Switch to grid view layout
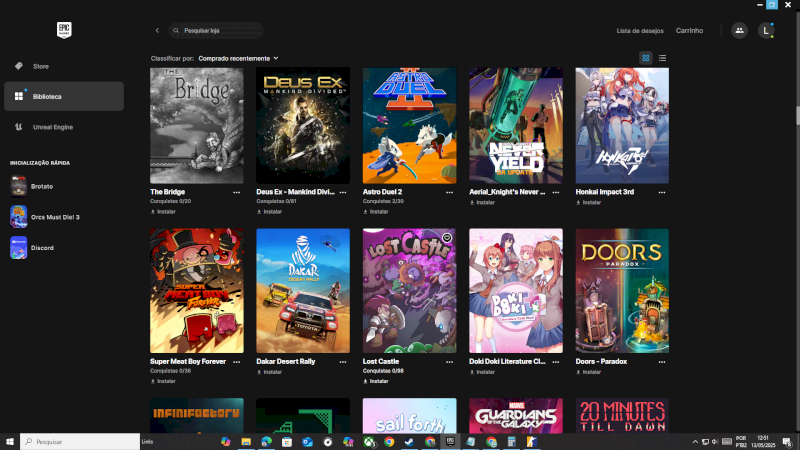800x450 pixels. pos(646,58)
